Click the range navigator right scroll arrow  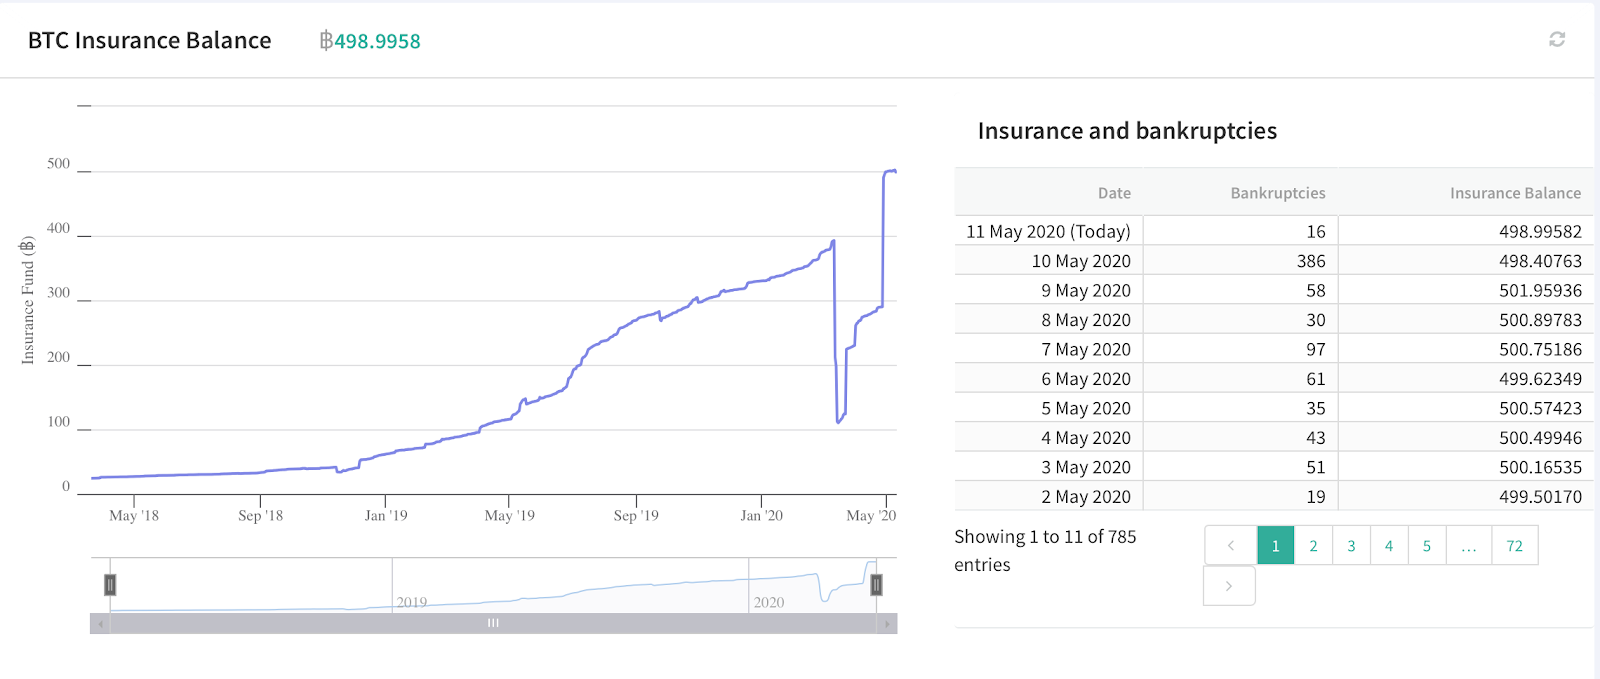[x=887, y=623]
